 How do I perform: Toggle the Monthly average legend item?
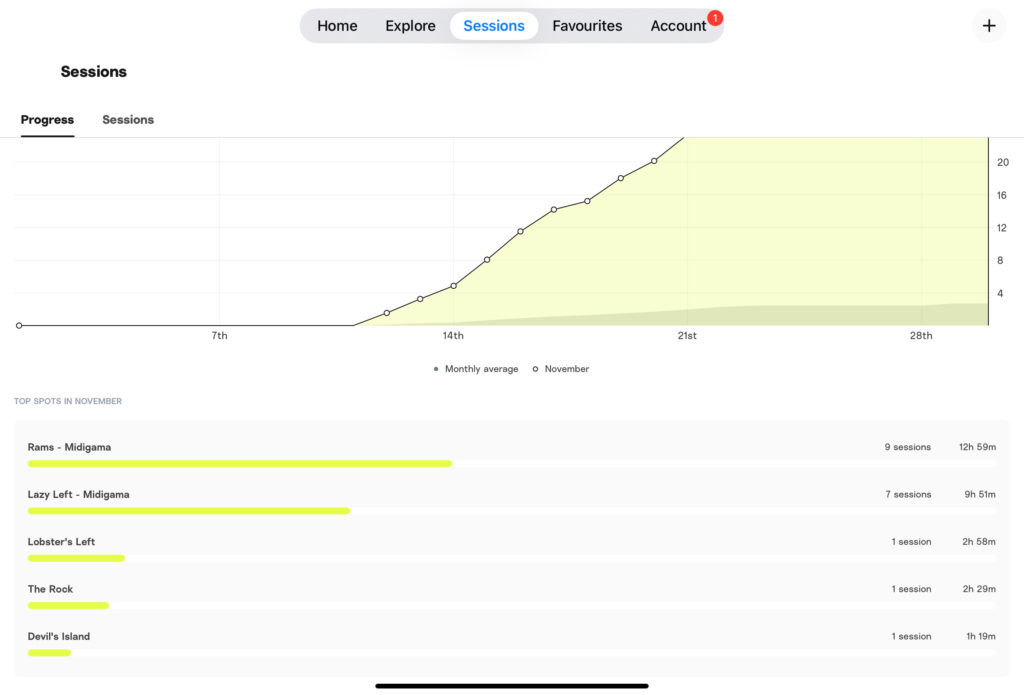pyautogui.click(x=476, y=369)
